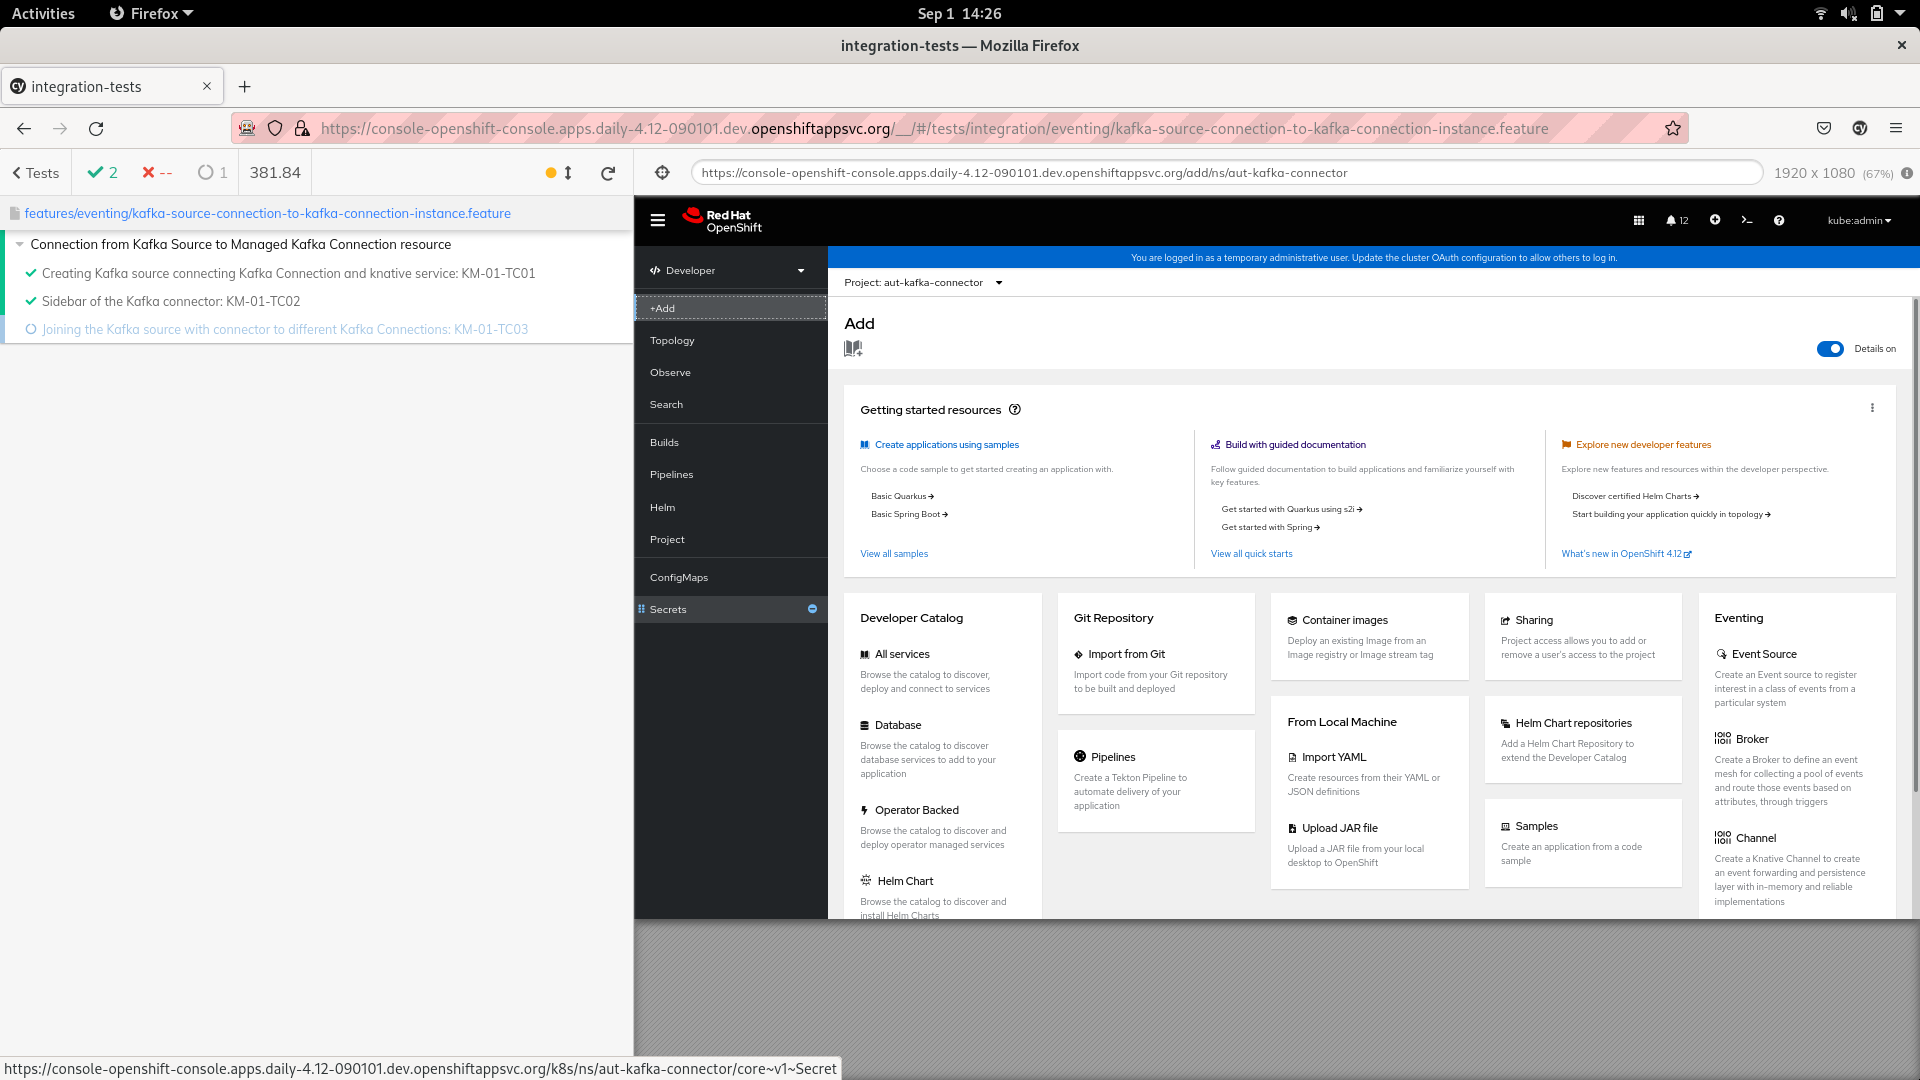
Task: Open Activities in the GNOME top bar
Action: 43,13
